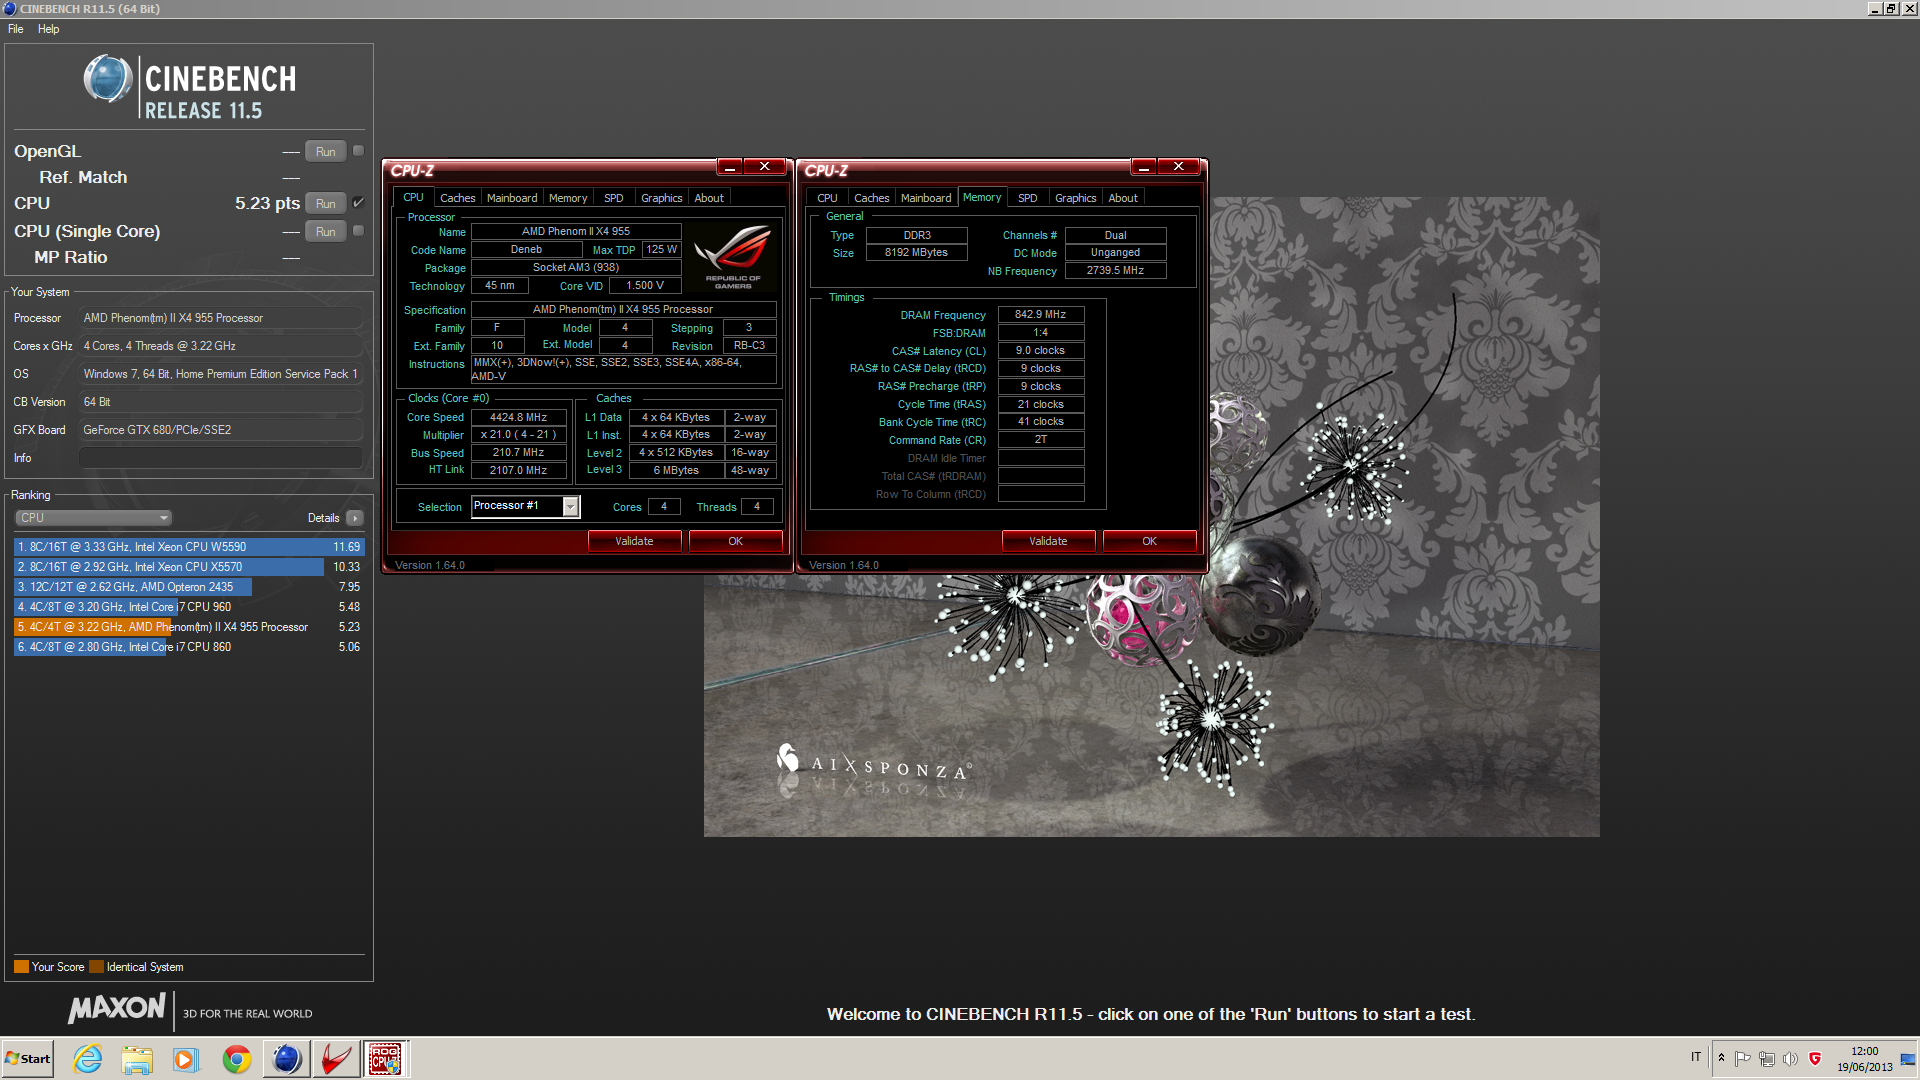Run the CPU benchmark

click(326, 204)
